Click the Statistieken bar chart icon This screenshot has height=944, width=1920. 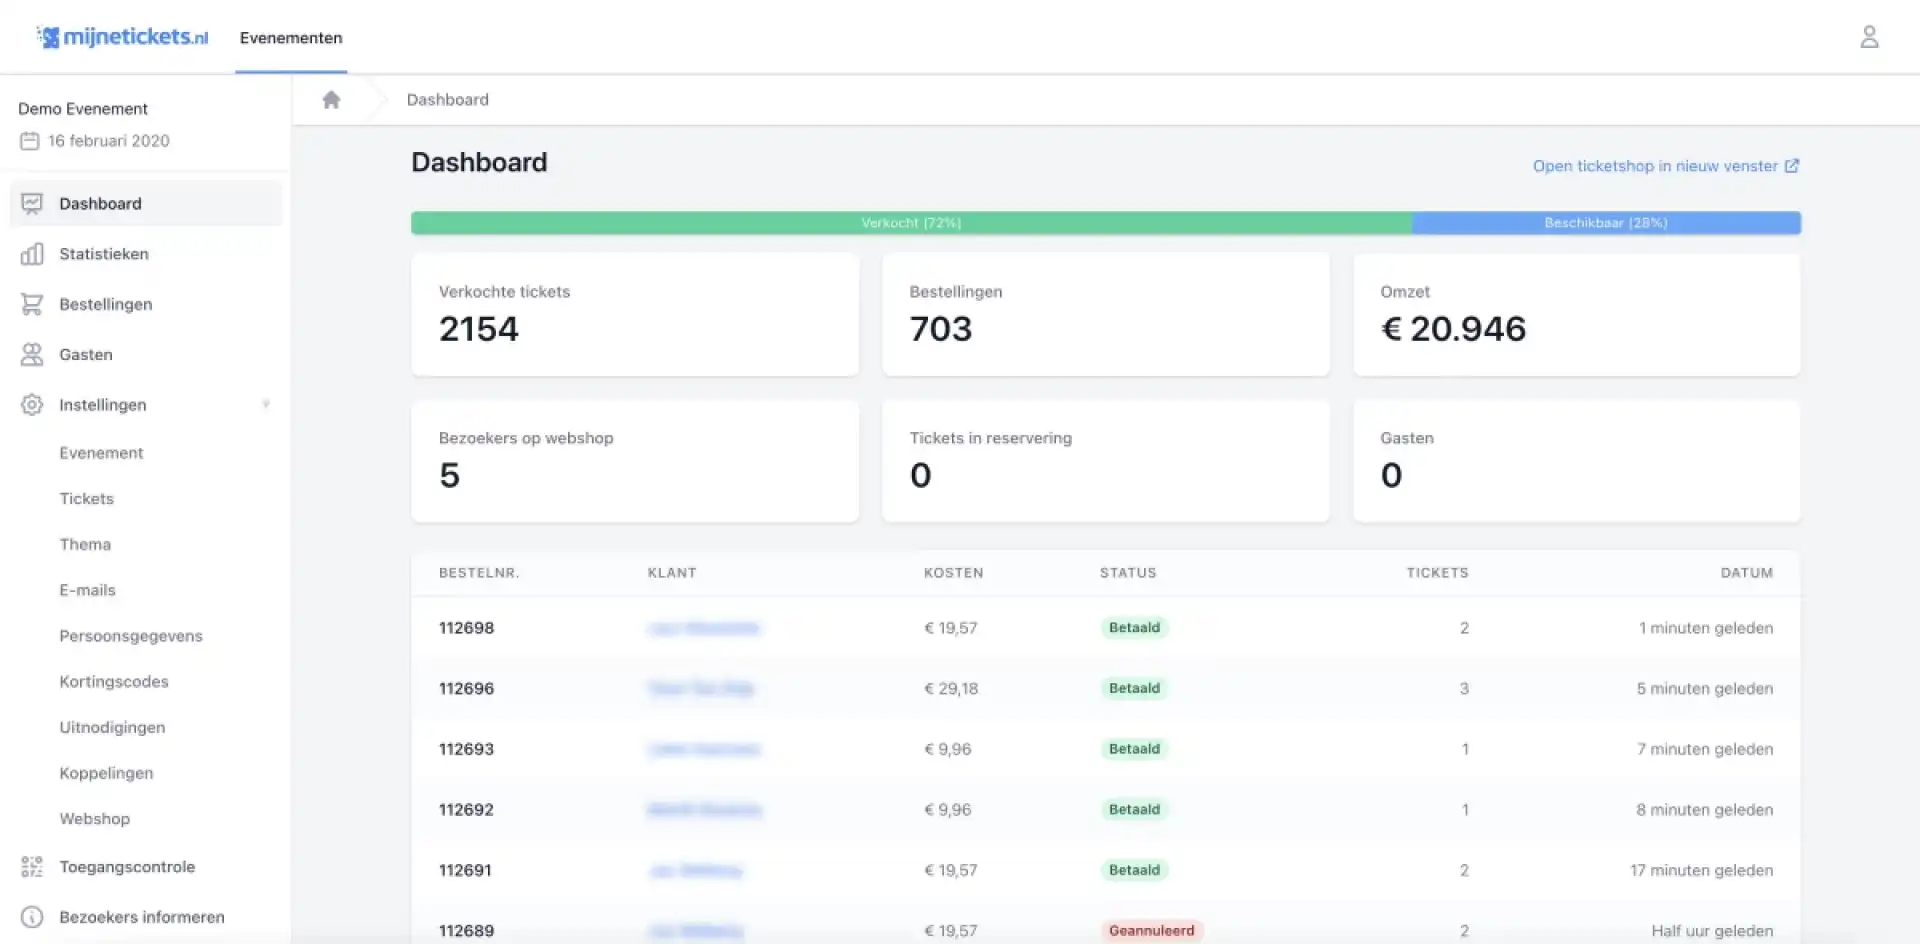click(x=32, y=254)
